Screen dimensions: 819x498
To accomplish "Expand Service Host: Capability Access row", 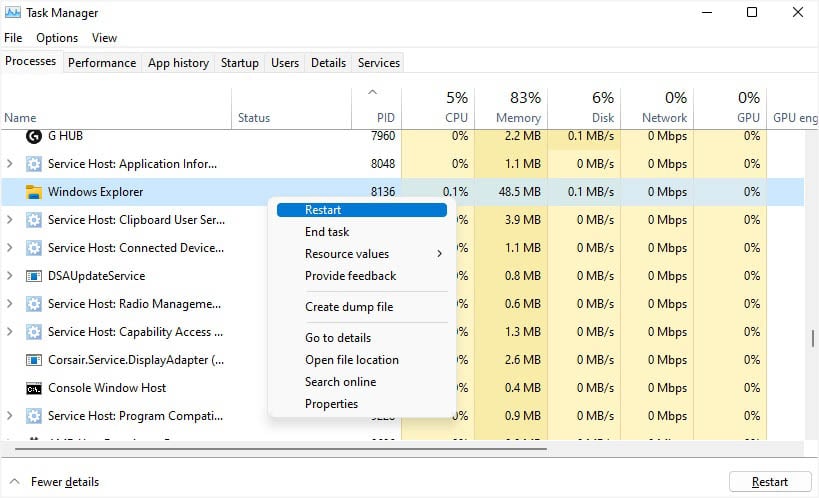I will coord(10,332).
